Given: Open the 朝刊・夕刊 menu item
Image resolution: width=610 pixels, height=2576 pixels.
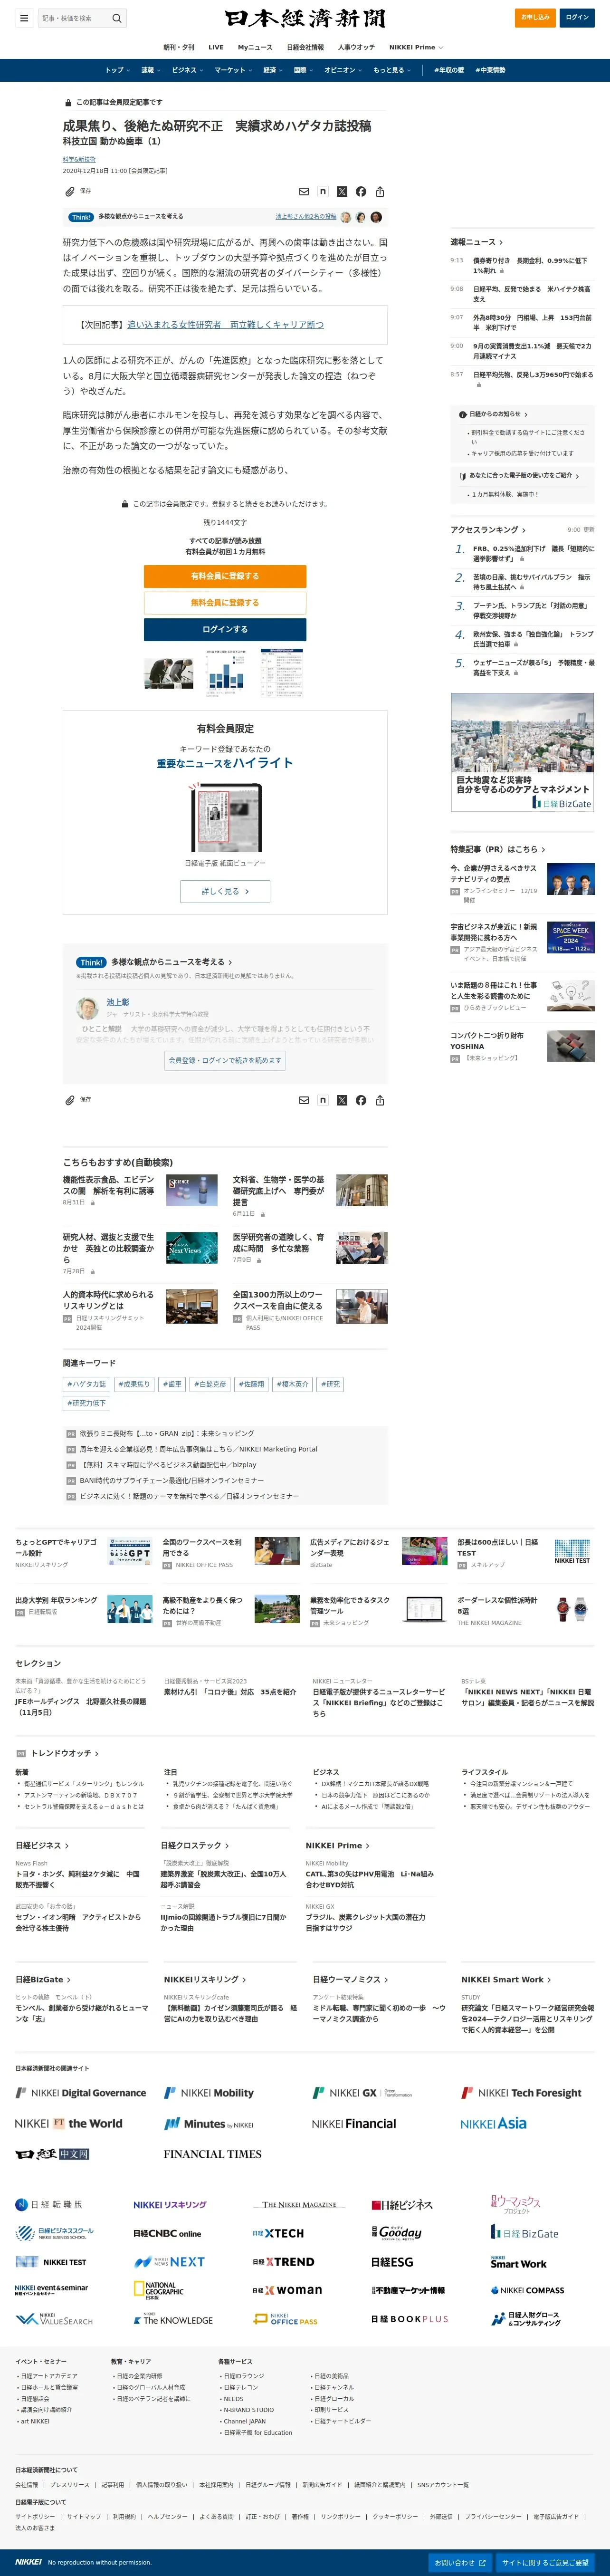Looking at the screenshot, I should coord(179,47).
